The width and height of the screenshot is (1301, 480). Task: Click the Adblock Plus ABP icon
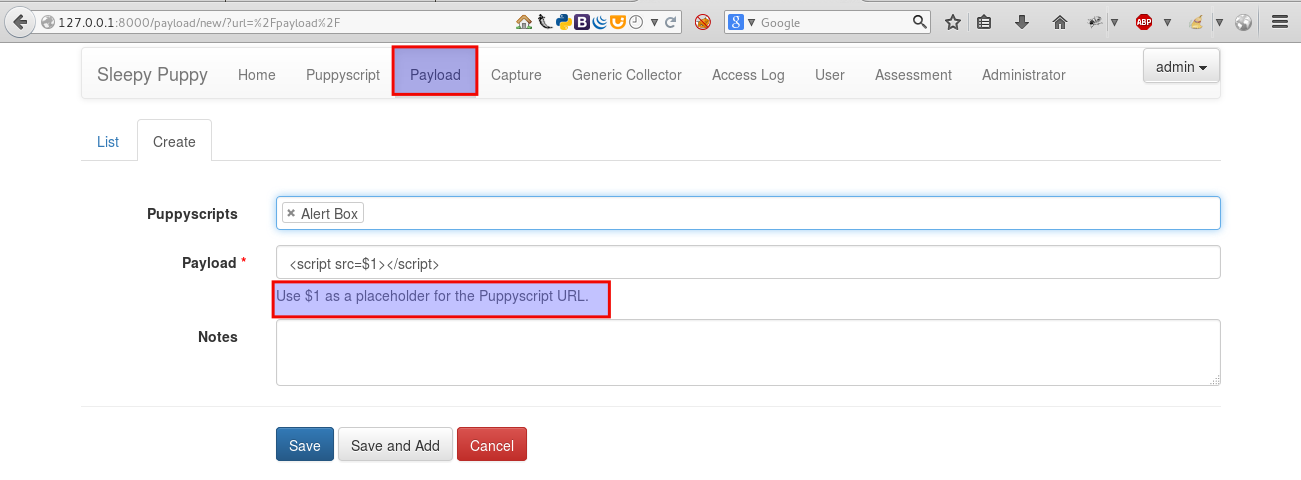(1144, 21)
